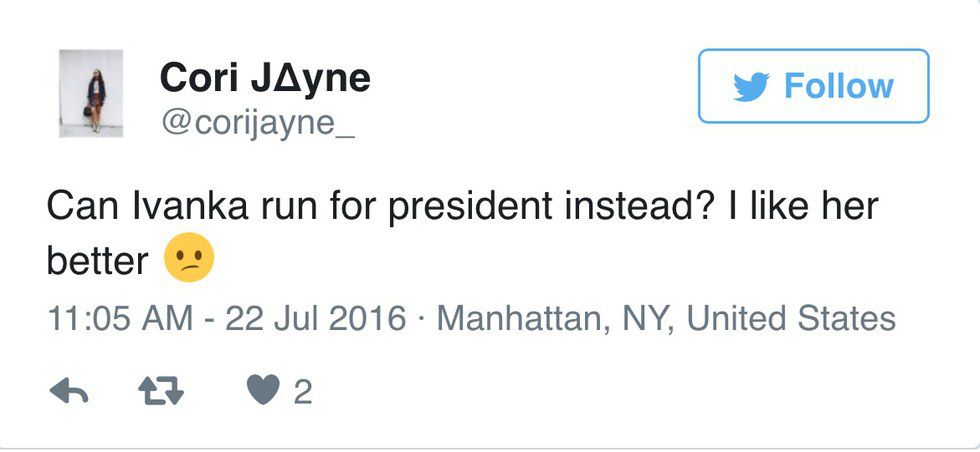
Task: Click the word 'better' on second line
Action: (97, 262)
